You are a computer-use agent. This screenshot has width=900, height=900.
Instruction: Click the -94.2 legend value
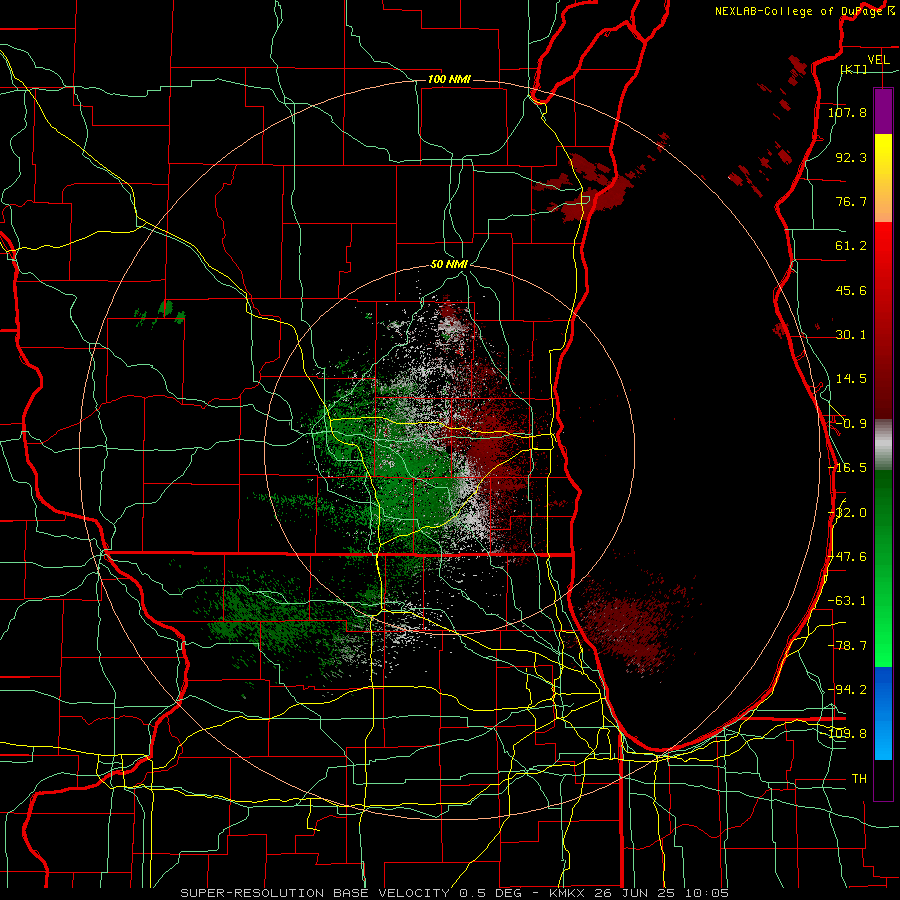pyautogui.click(x=847, y=690)
